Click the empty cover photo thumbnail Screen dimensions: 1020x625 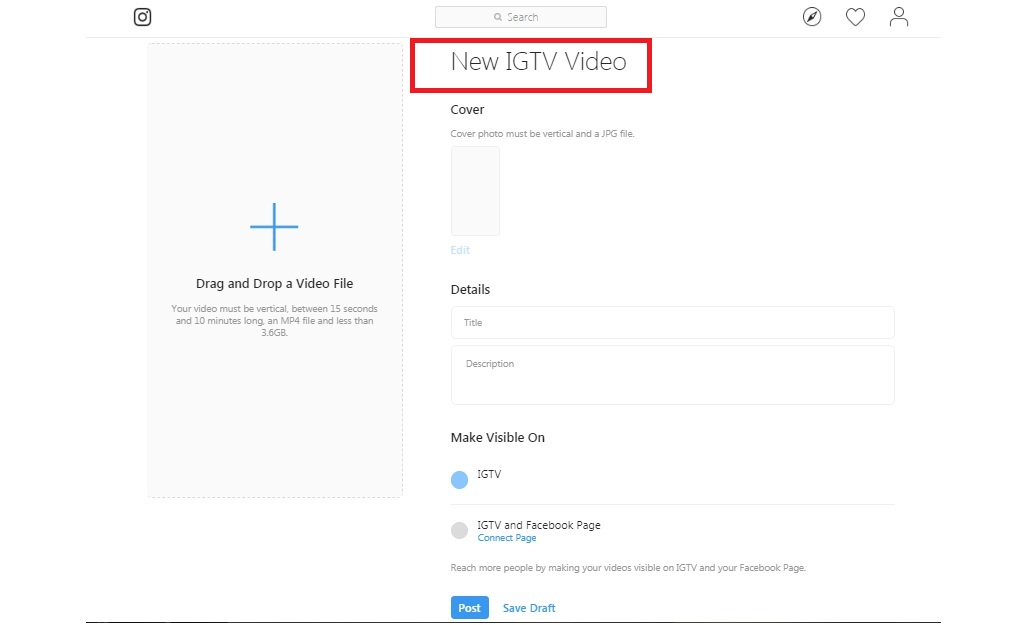(x=475, y=191)
